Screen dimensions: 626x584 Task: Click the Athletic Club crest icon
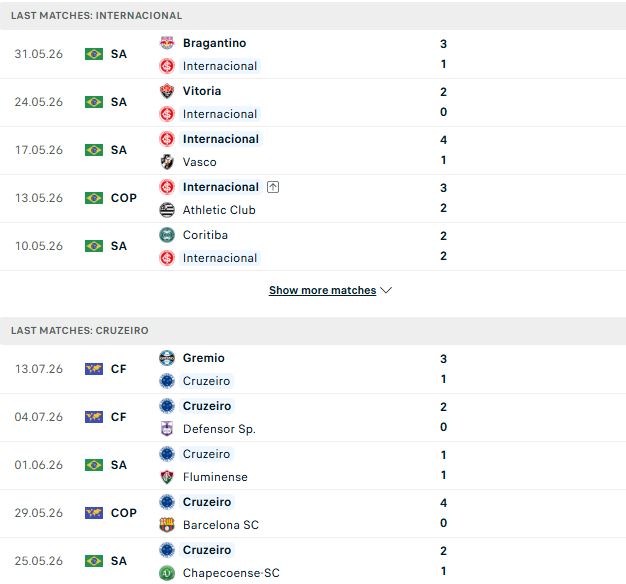tap(167, 210)
